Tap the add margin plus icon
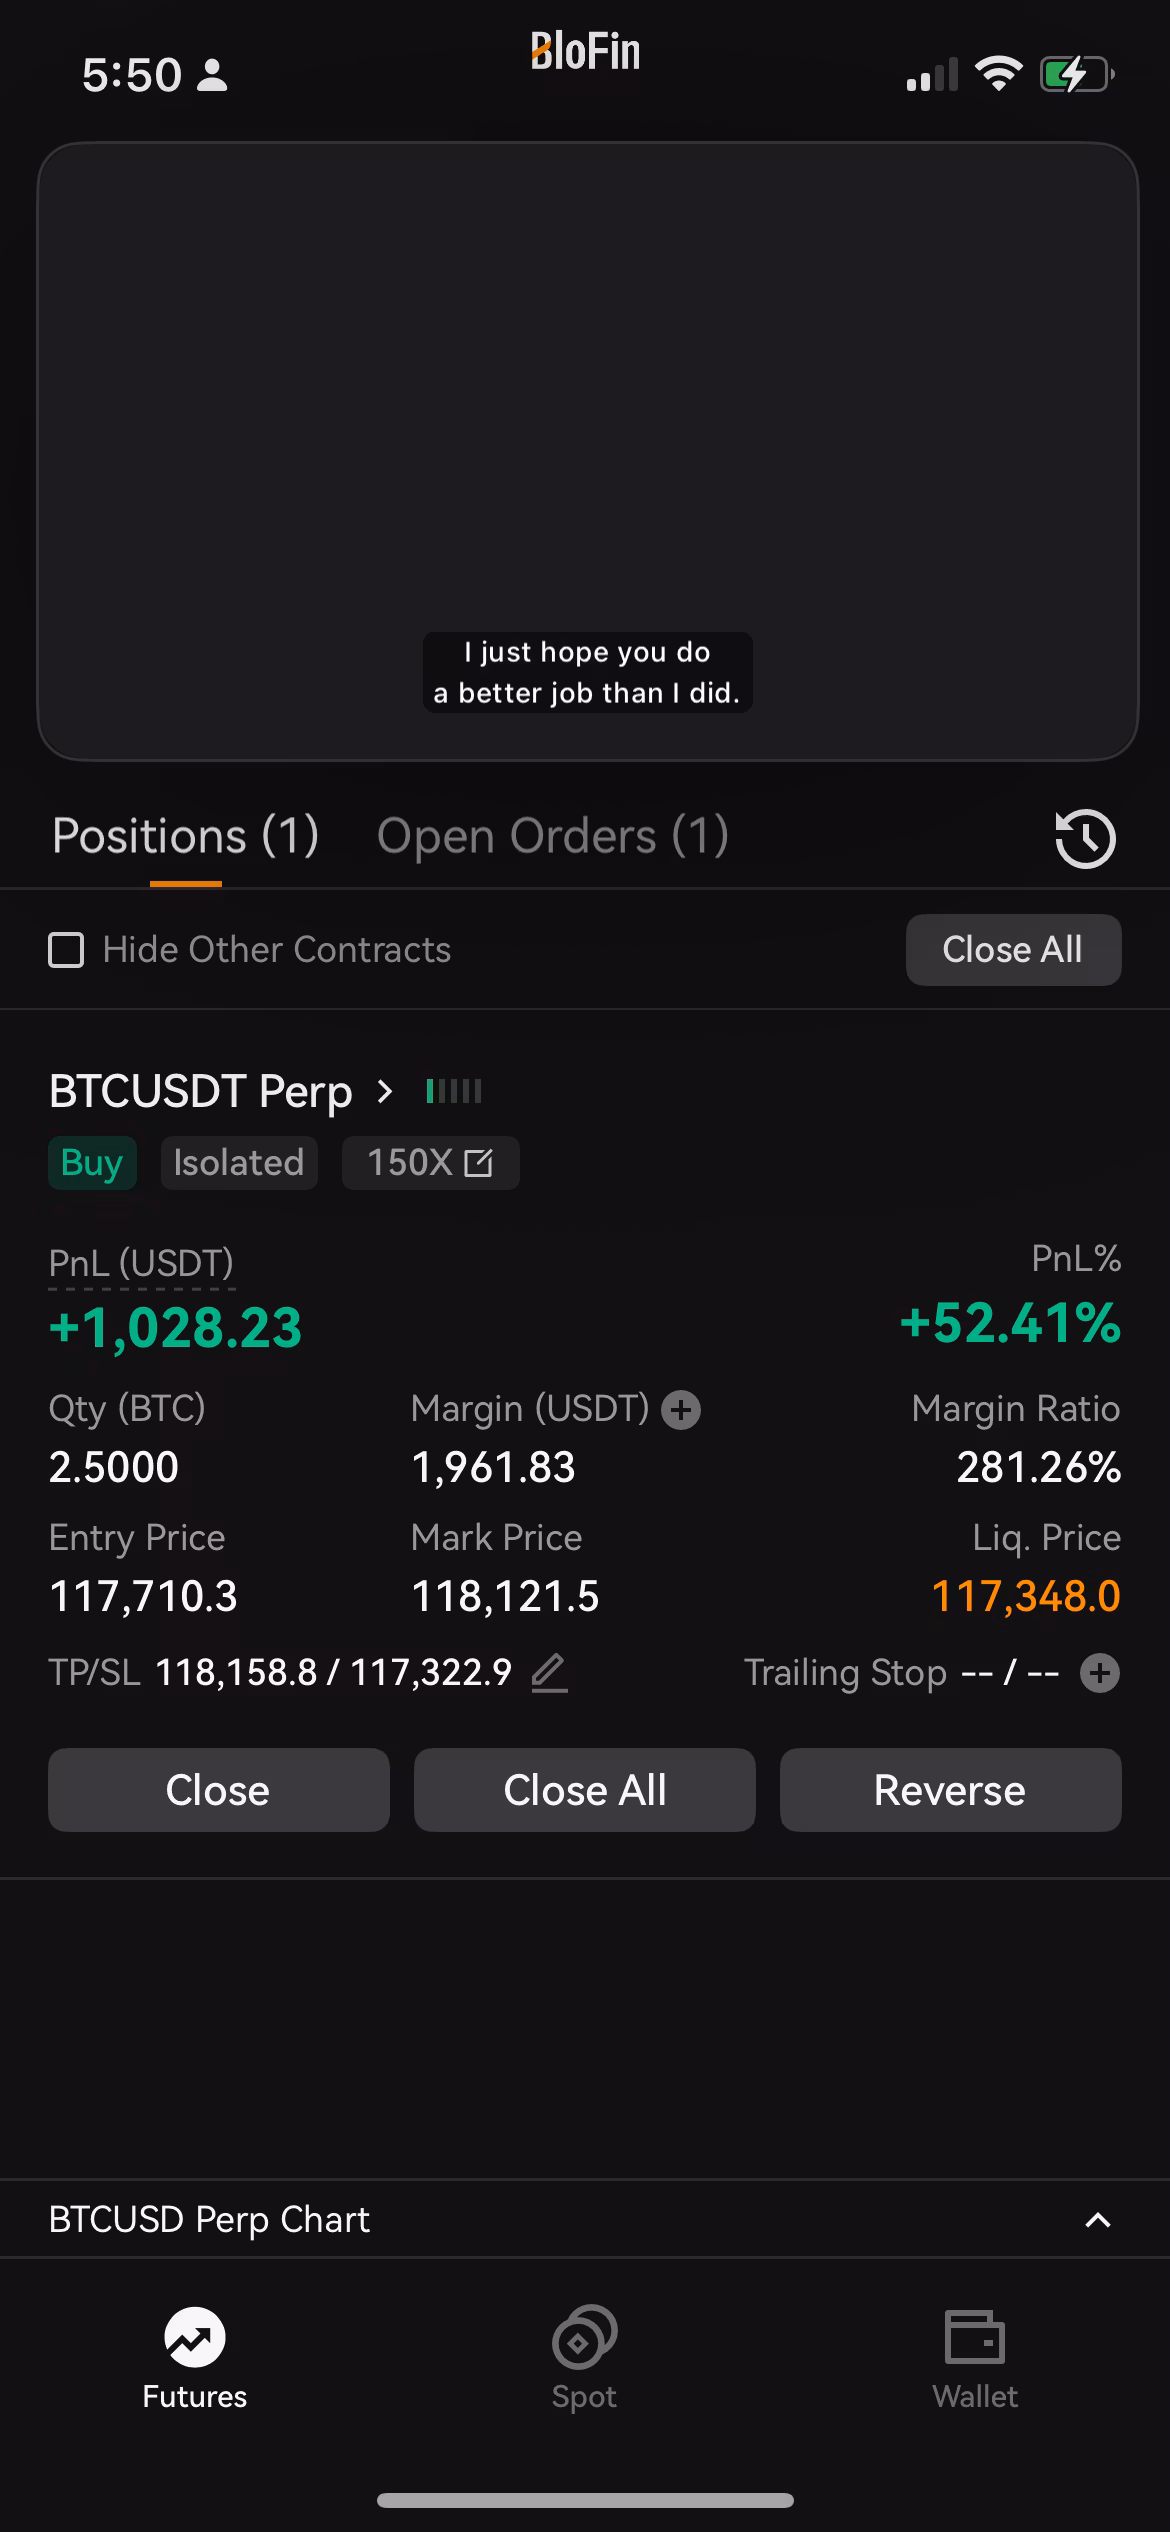Screen dimensions: 1170x2532 [681, 1410]
